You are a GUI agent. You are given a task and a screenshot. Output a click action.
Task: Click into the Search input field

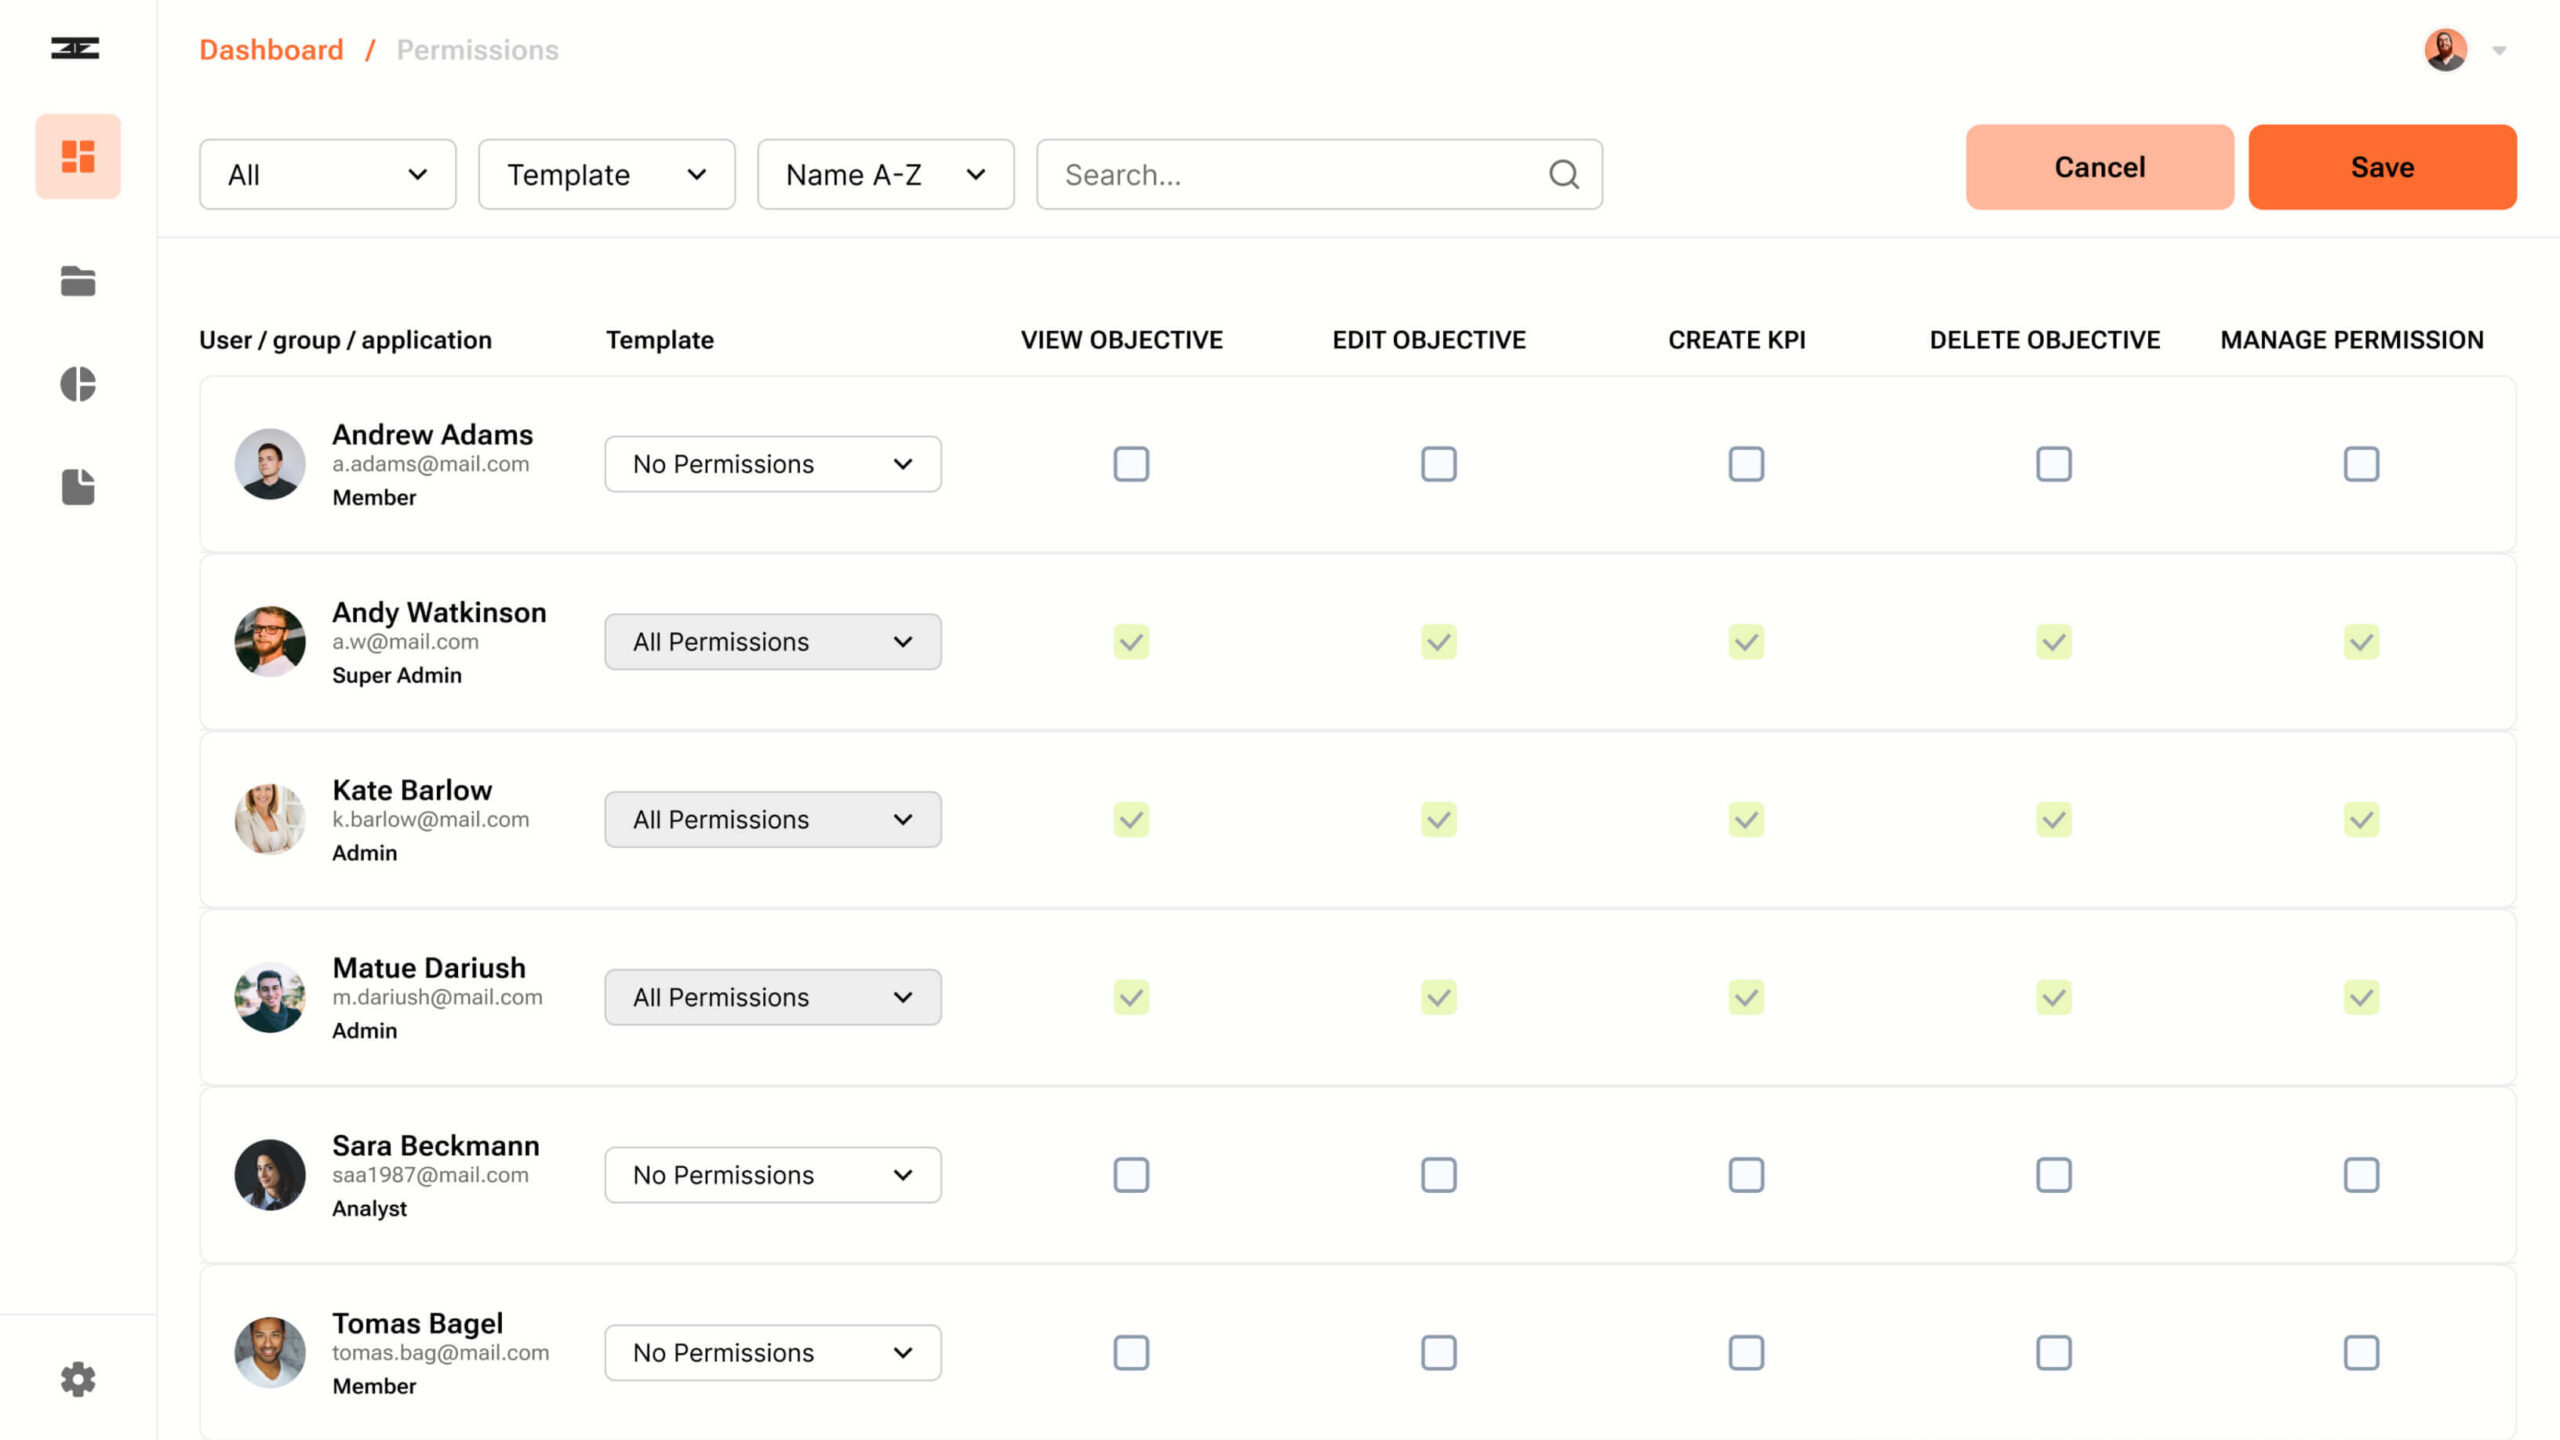click(x=1290, y=175)
